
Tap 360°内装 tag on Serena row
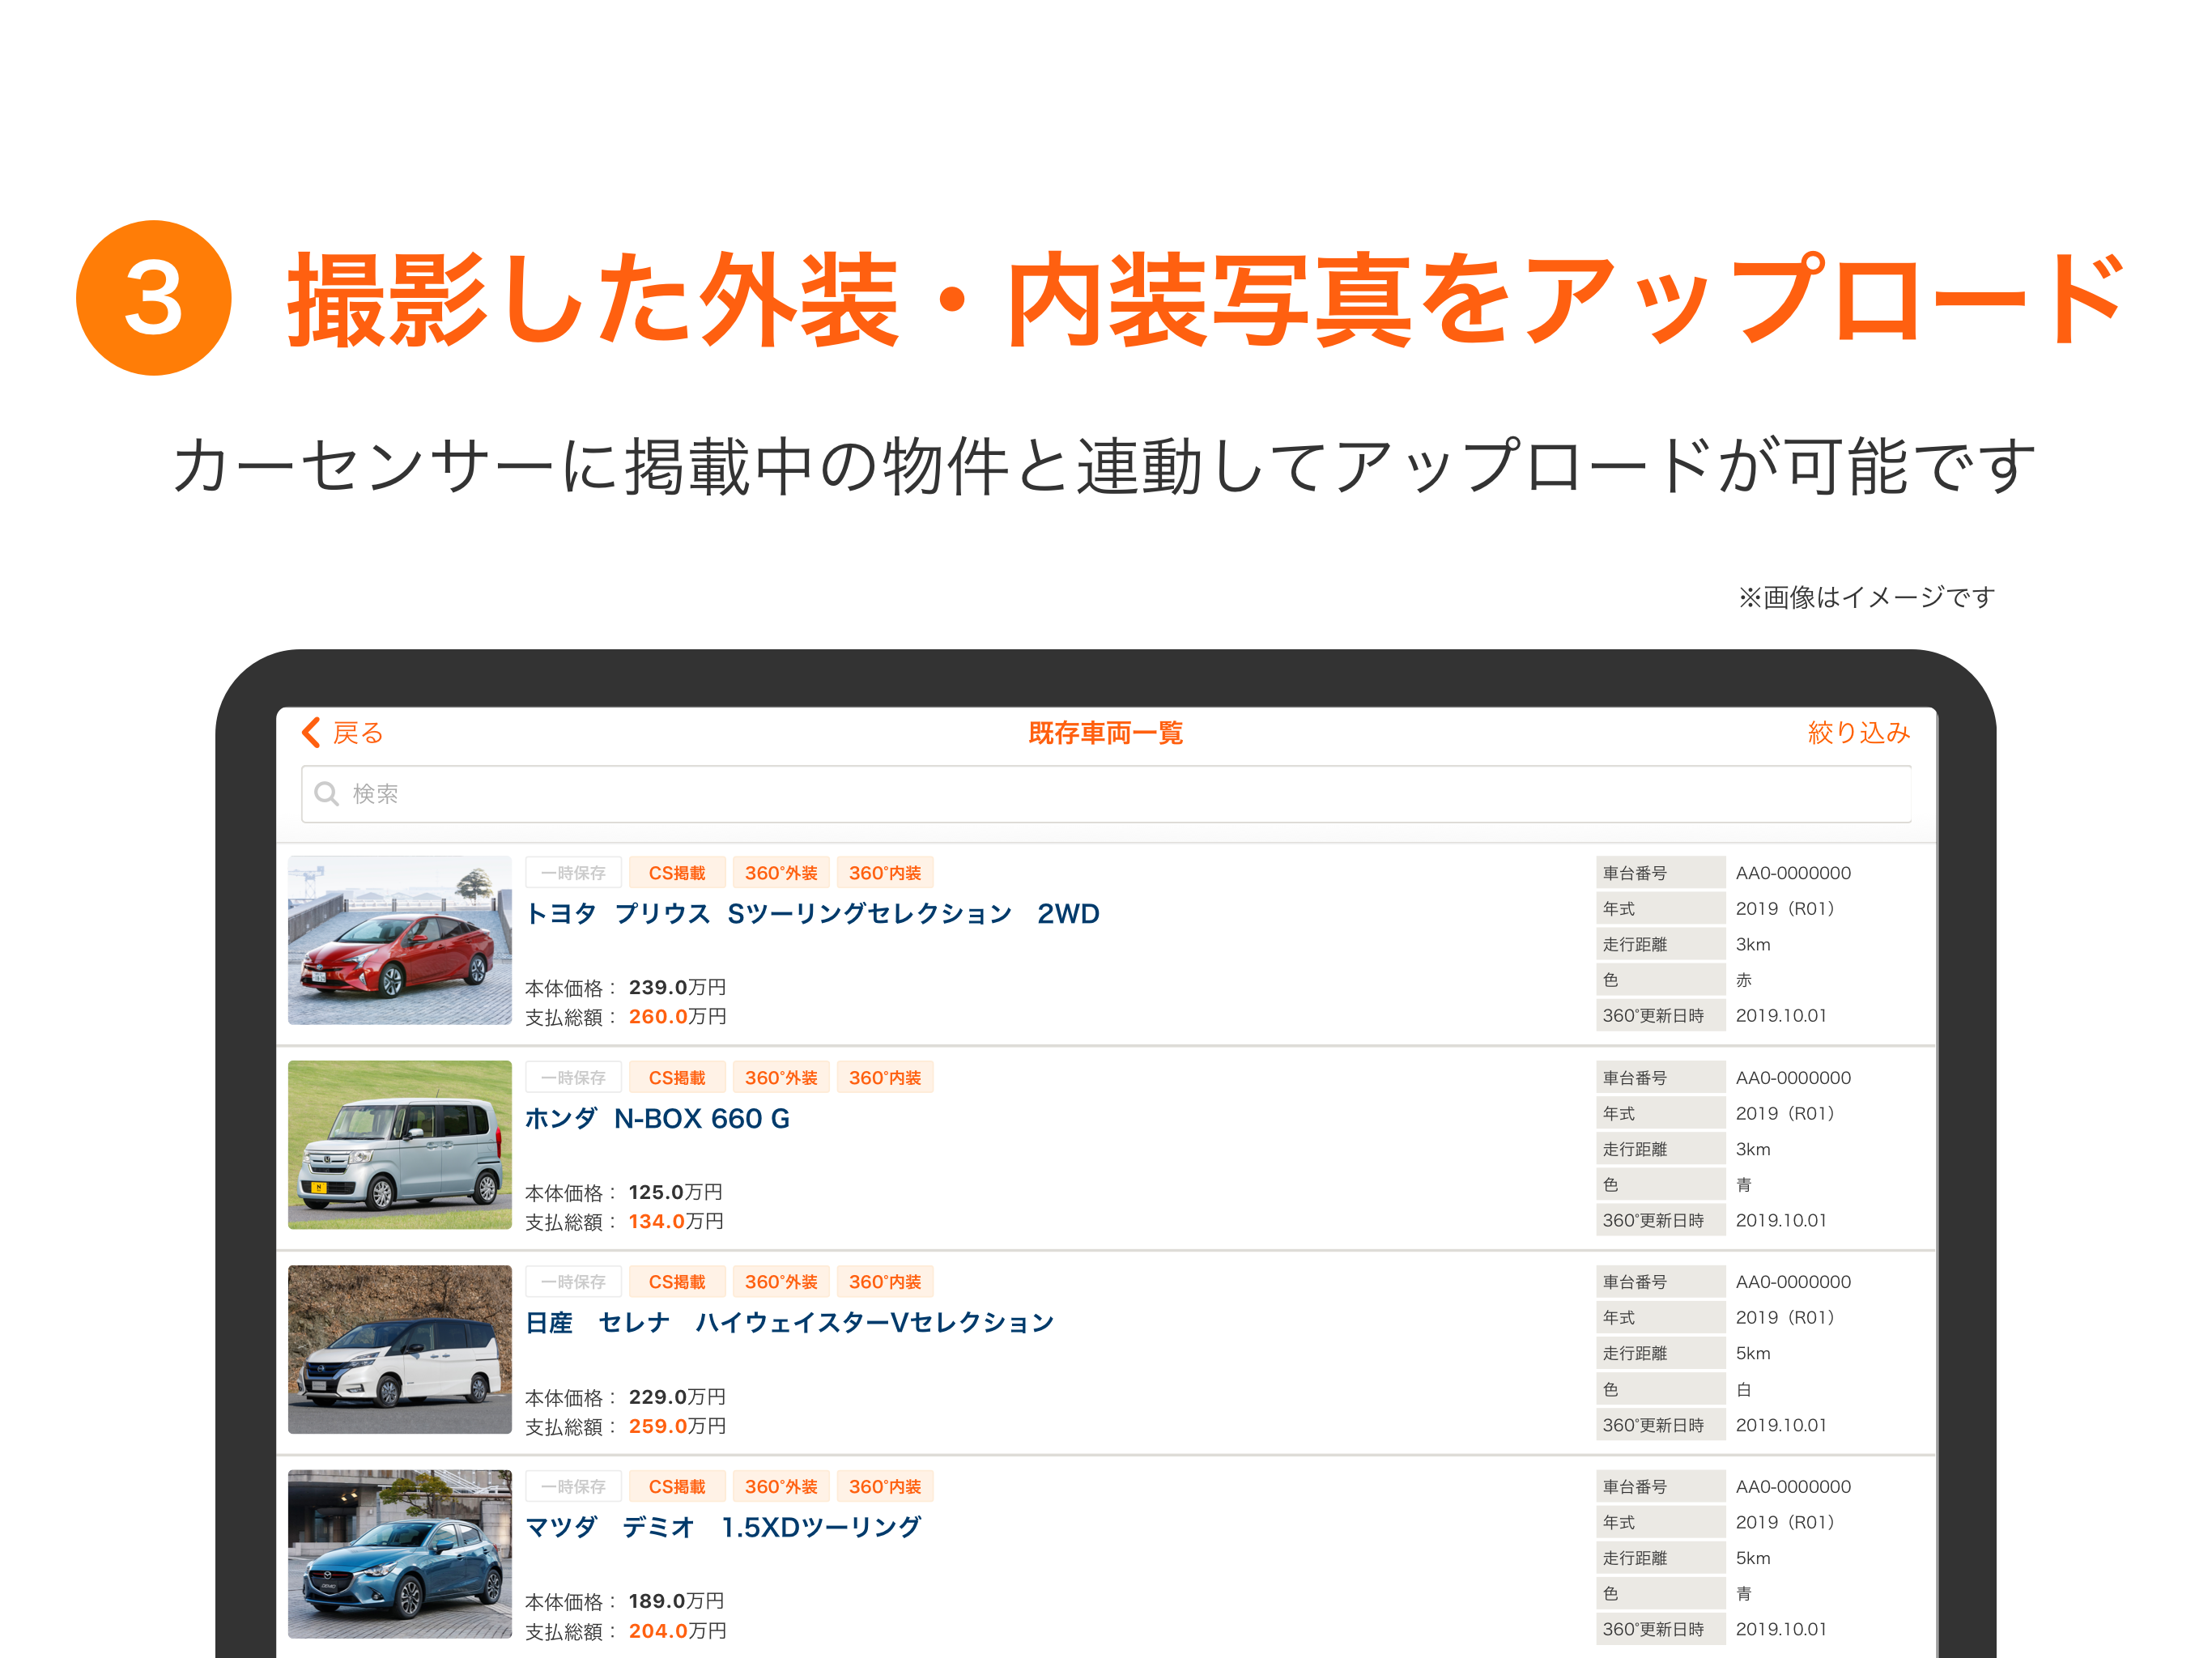coord(885,1282)
